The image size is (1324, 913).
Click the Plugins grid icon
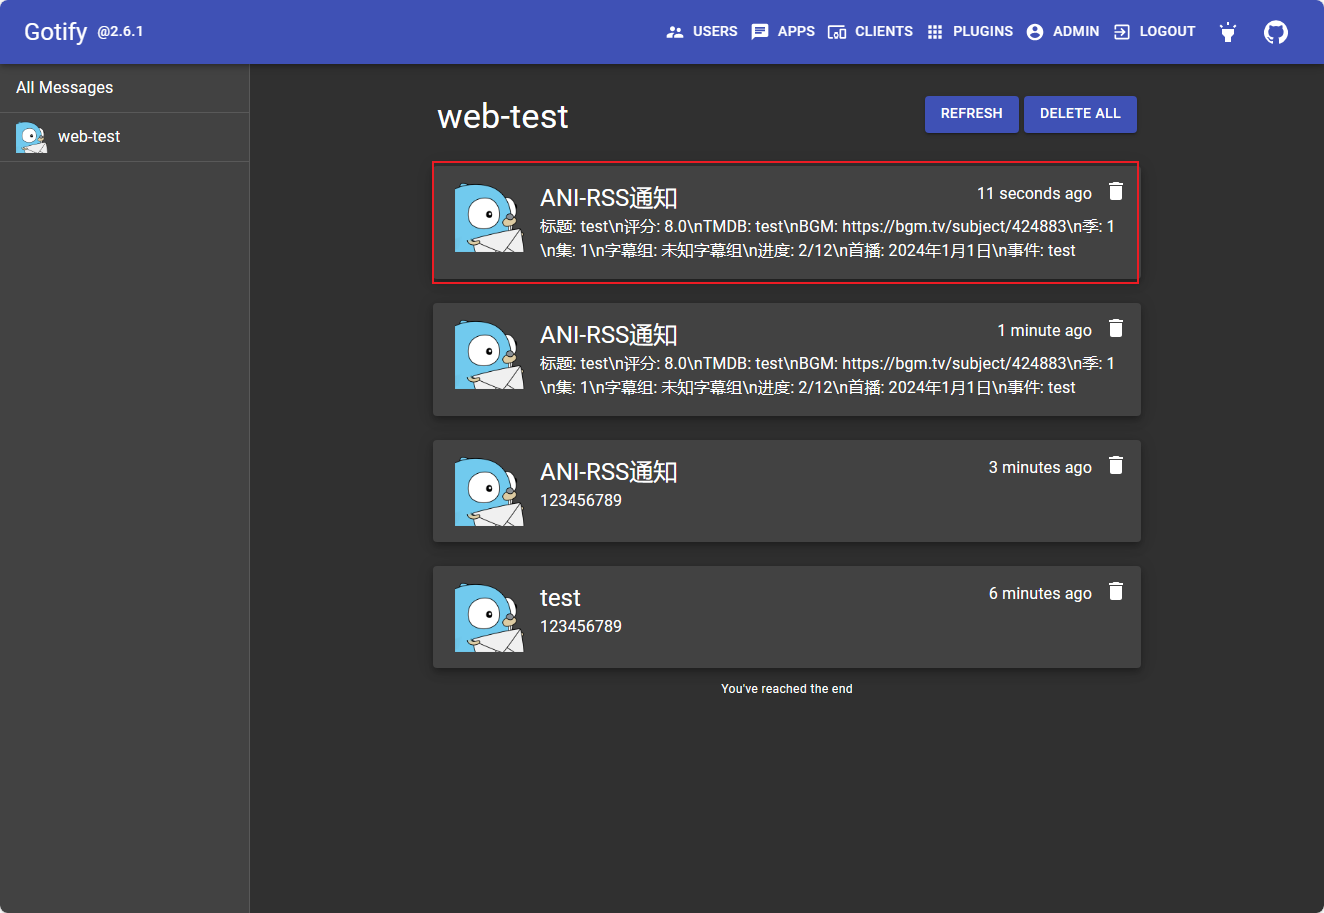(x=935, y=32)
